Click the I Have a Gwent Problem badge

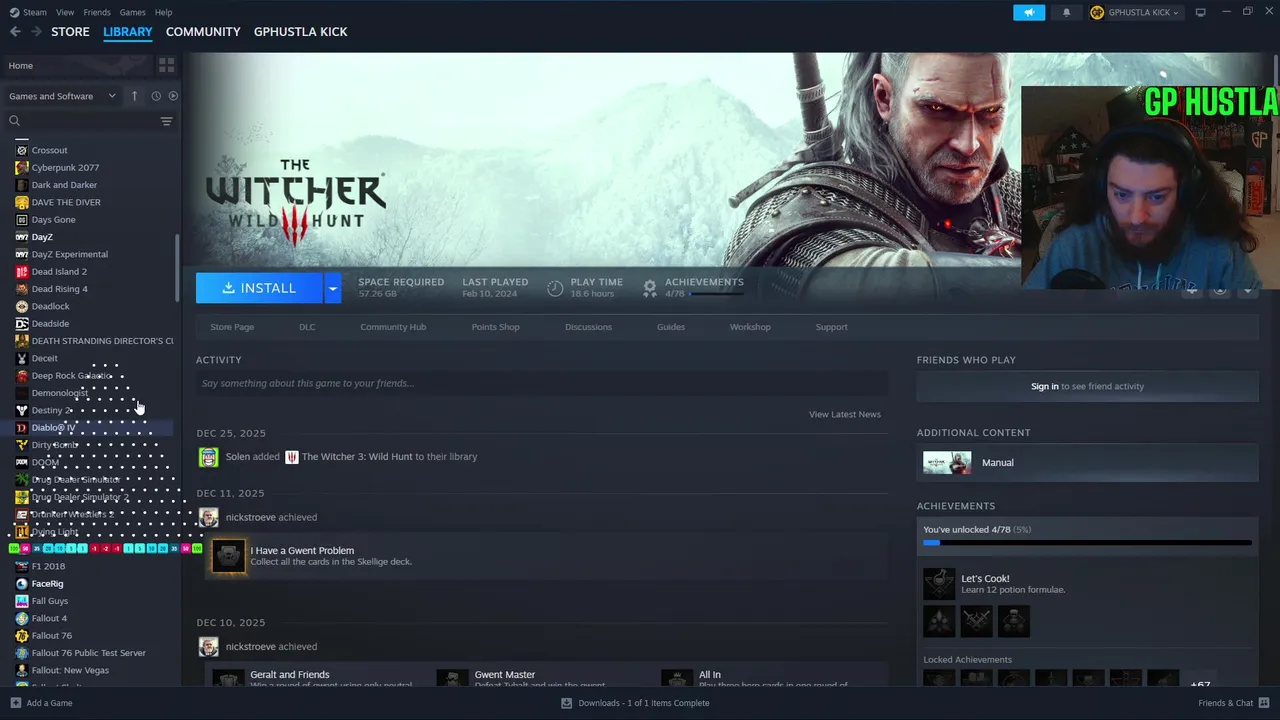228,556
